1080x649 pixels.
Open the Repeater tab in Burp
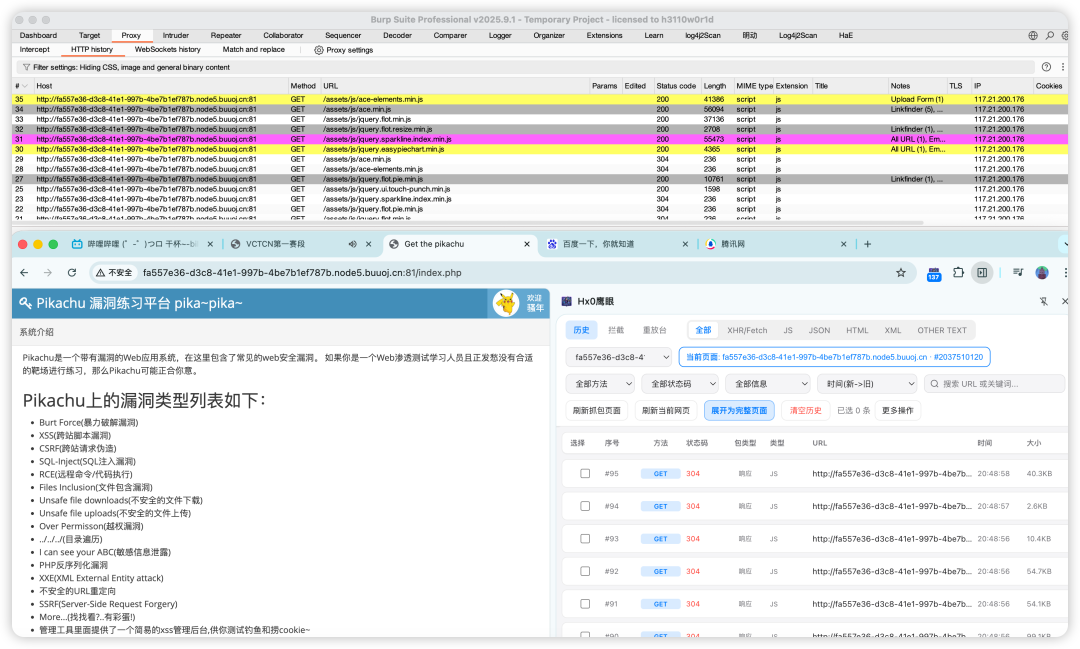[226, 35]
